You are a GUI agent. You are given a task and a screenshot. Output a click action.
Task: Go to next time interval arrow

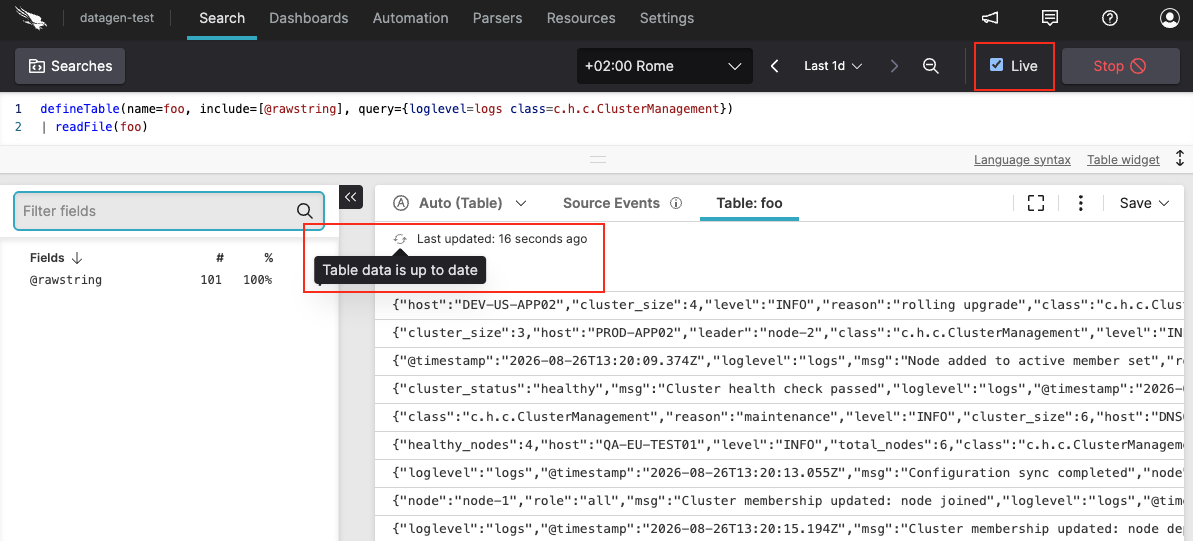(x=894, y=66)
